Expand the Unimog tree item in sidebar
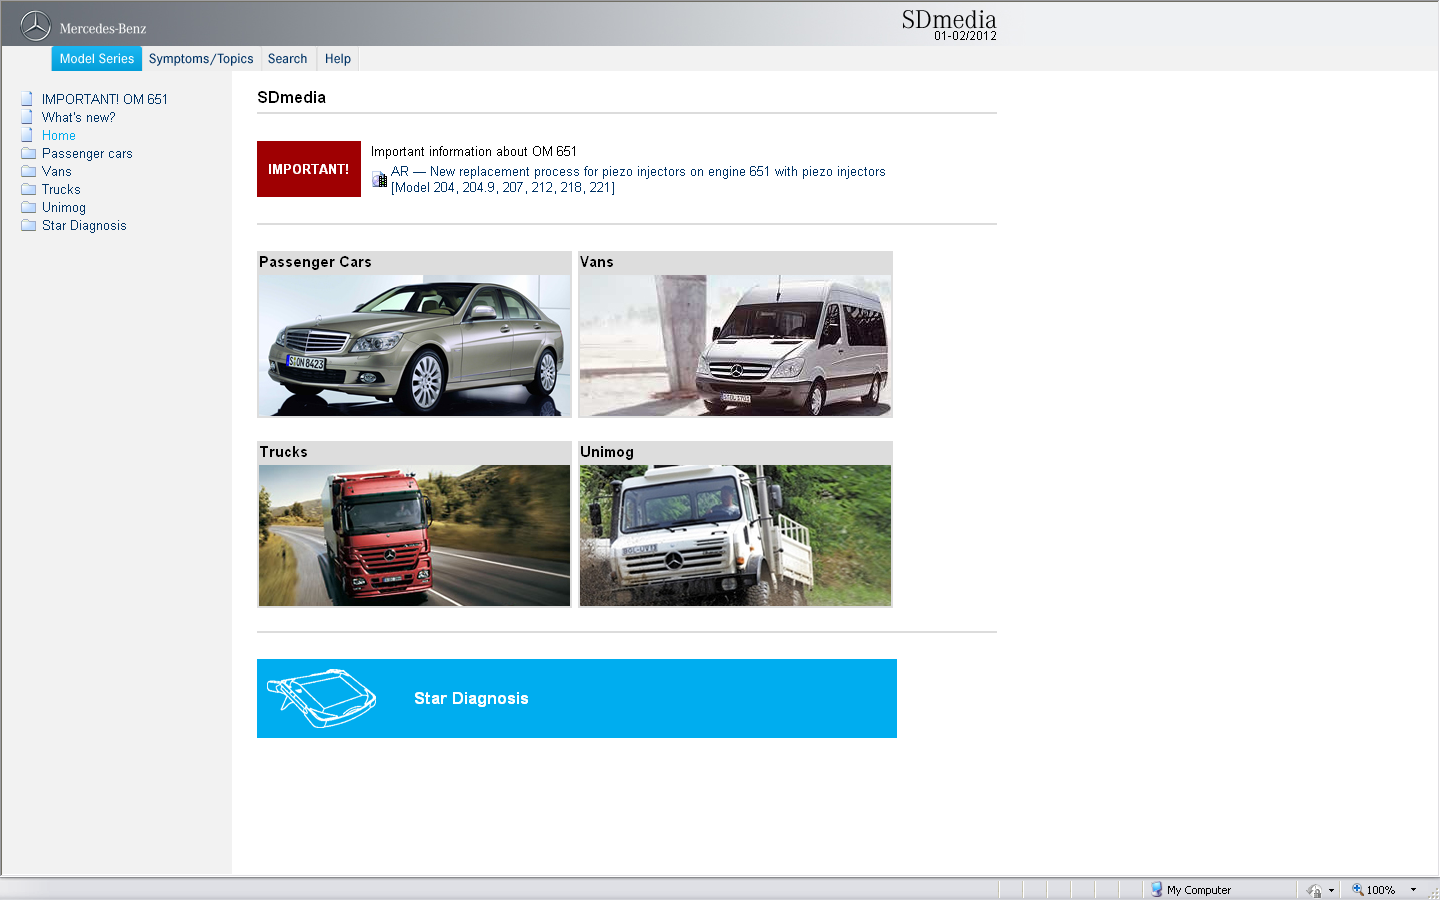The height and width of the screenshot is (900, 1440). (64, 207)
